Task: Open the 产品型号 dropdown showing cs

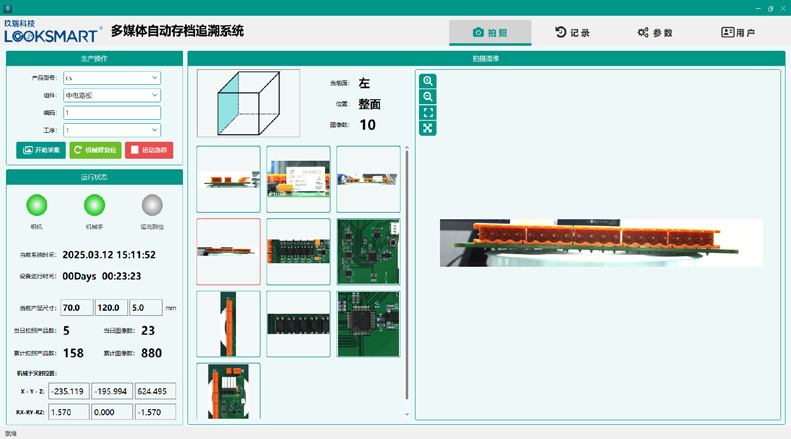Action: (112, 77)
